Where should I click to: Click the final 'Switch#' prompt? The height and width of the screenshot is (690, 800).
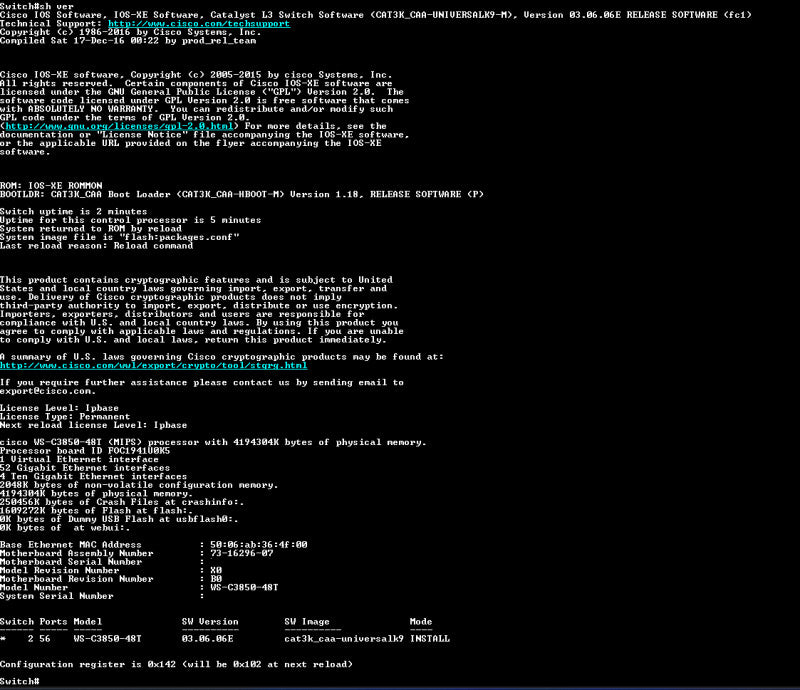19,681
